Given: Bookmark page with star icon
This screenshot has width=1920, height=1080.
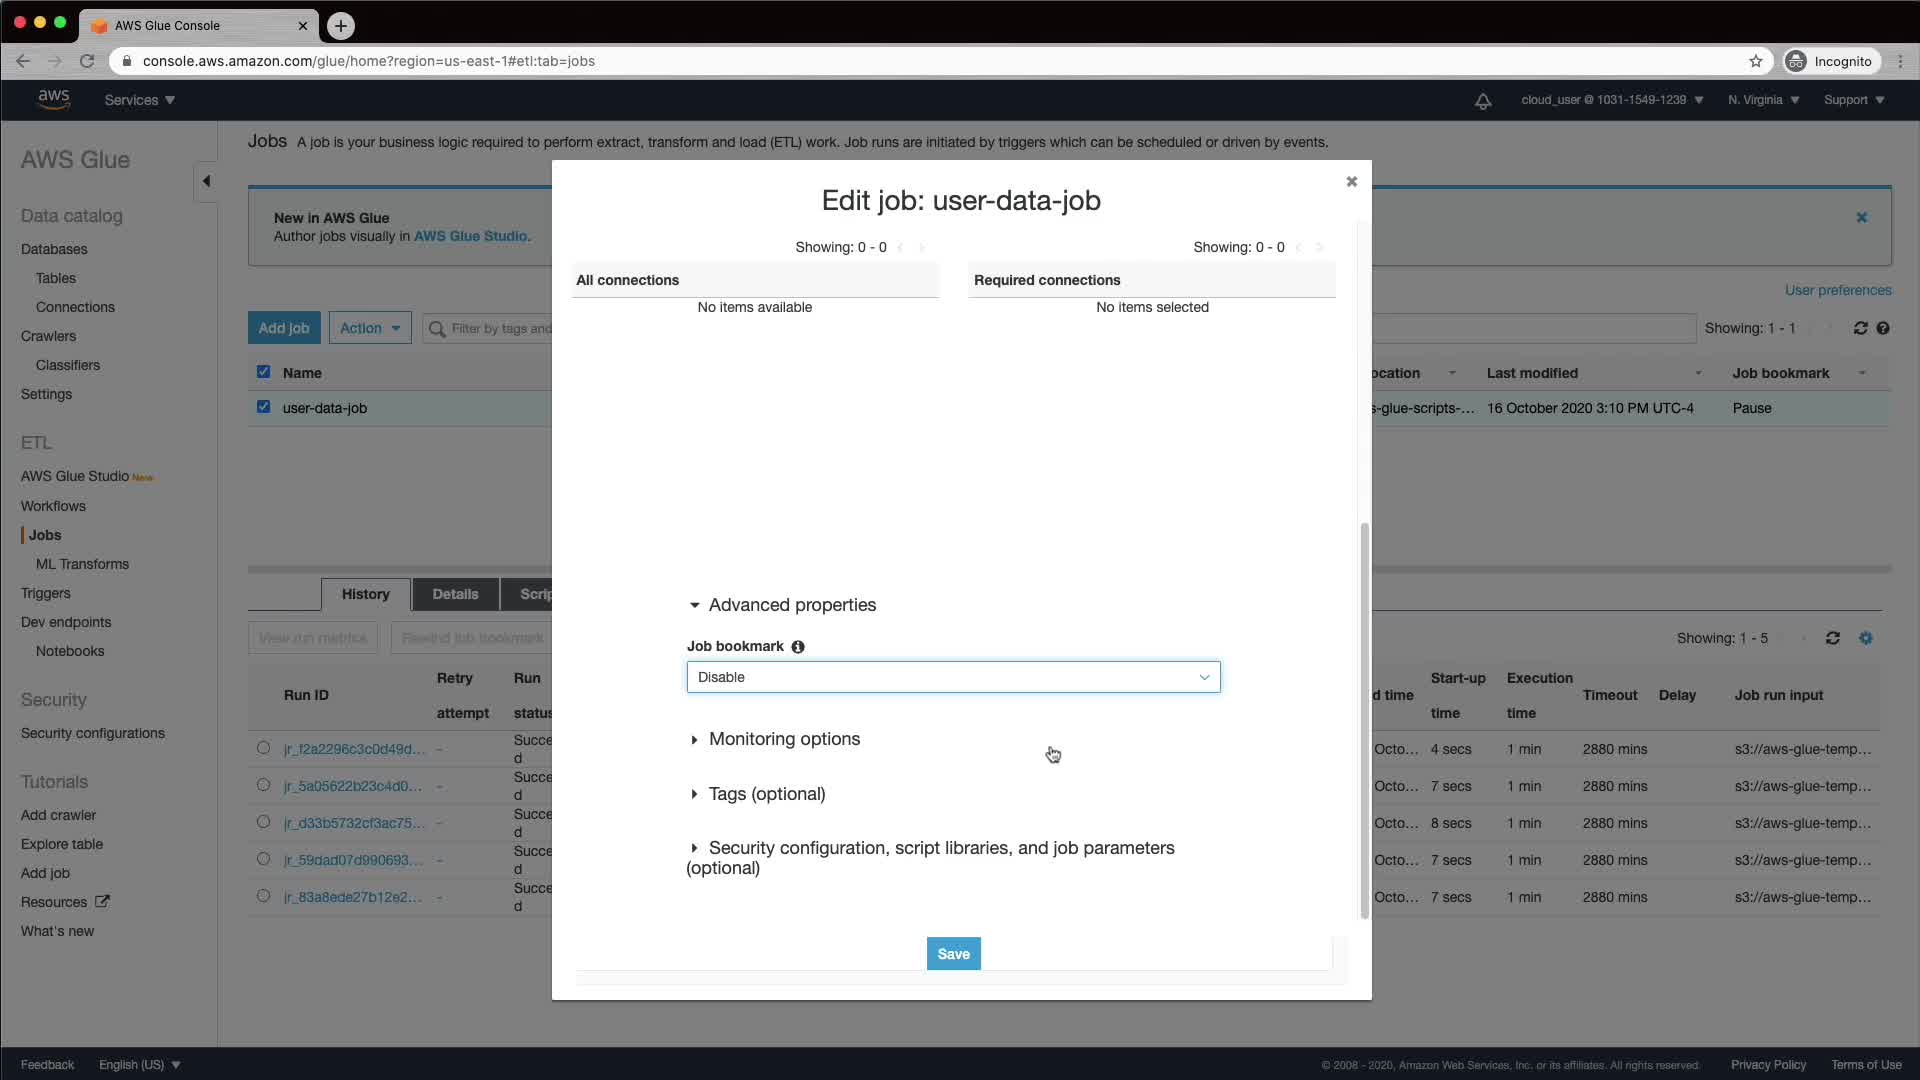Looking at the screenshot, I should click(1755, 61).
